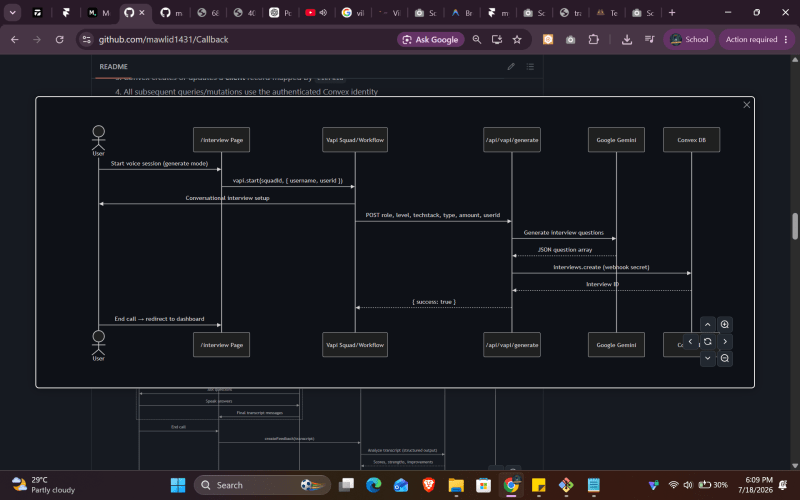Screen dimensions: 800x500
Task: Open the orange extension icon
Action: point(548,39)
